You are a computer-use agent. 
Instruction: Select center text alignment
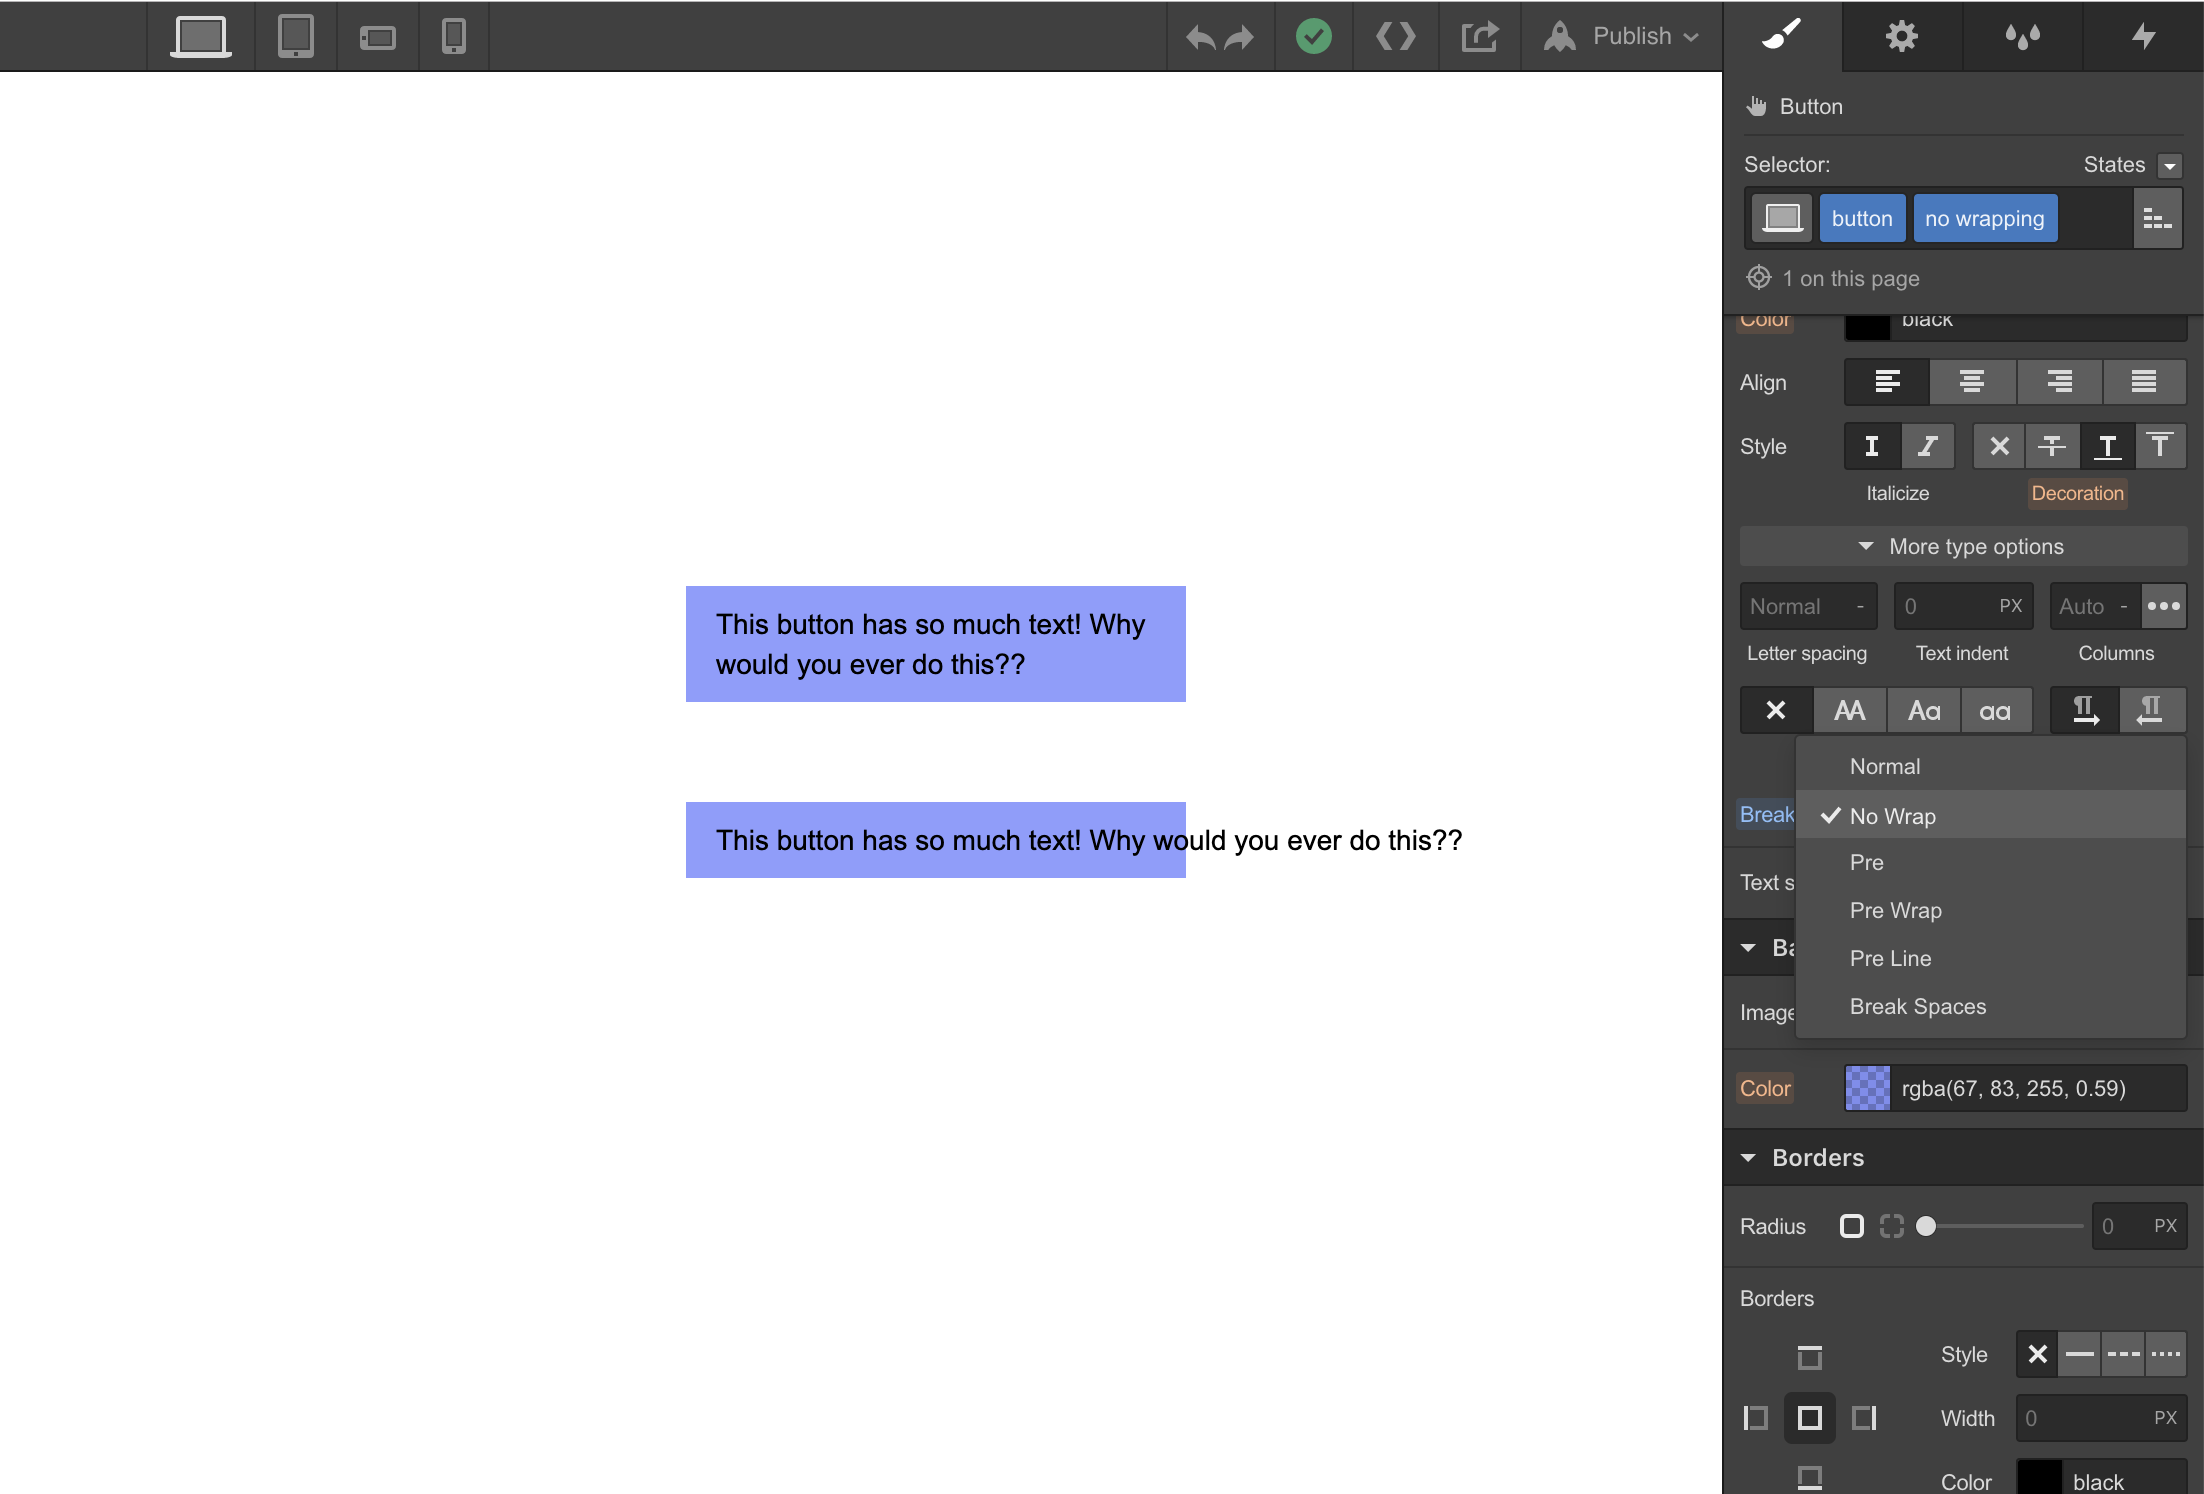[1971, 382]
